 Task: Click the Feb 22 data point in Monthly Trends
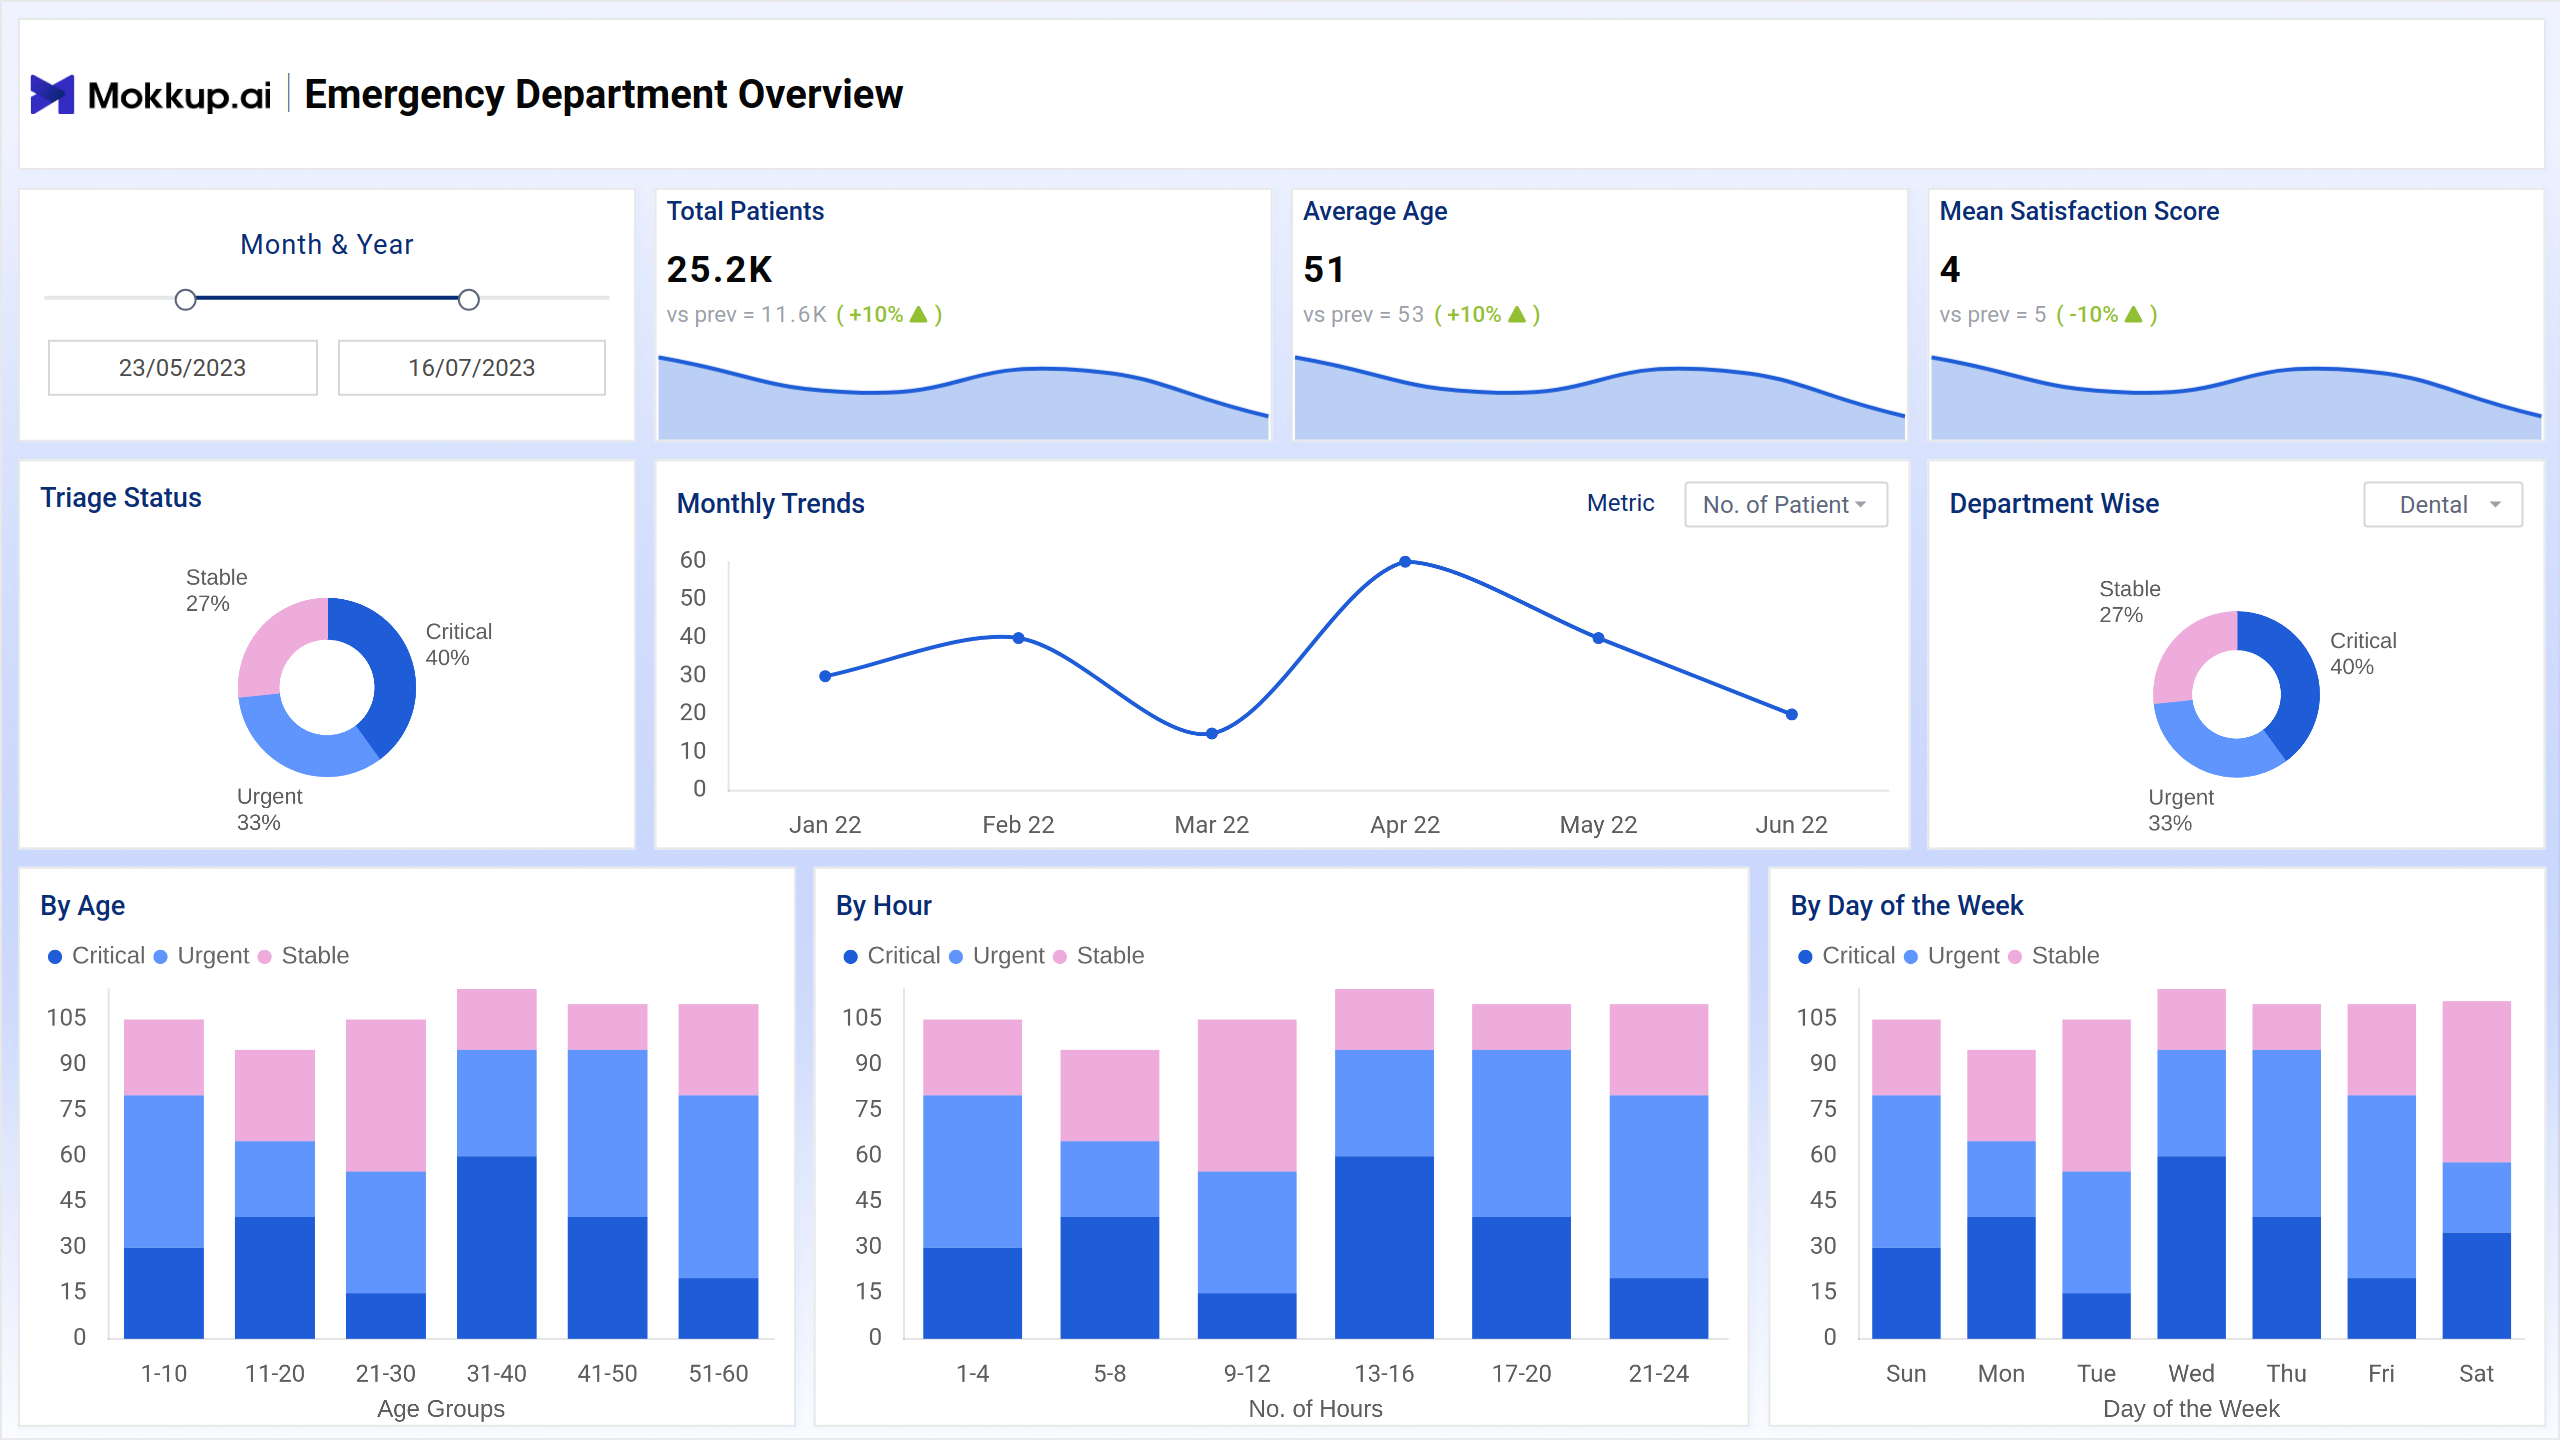pos(1018,638)
